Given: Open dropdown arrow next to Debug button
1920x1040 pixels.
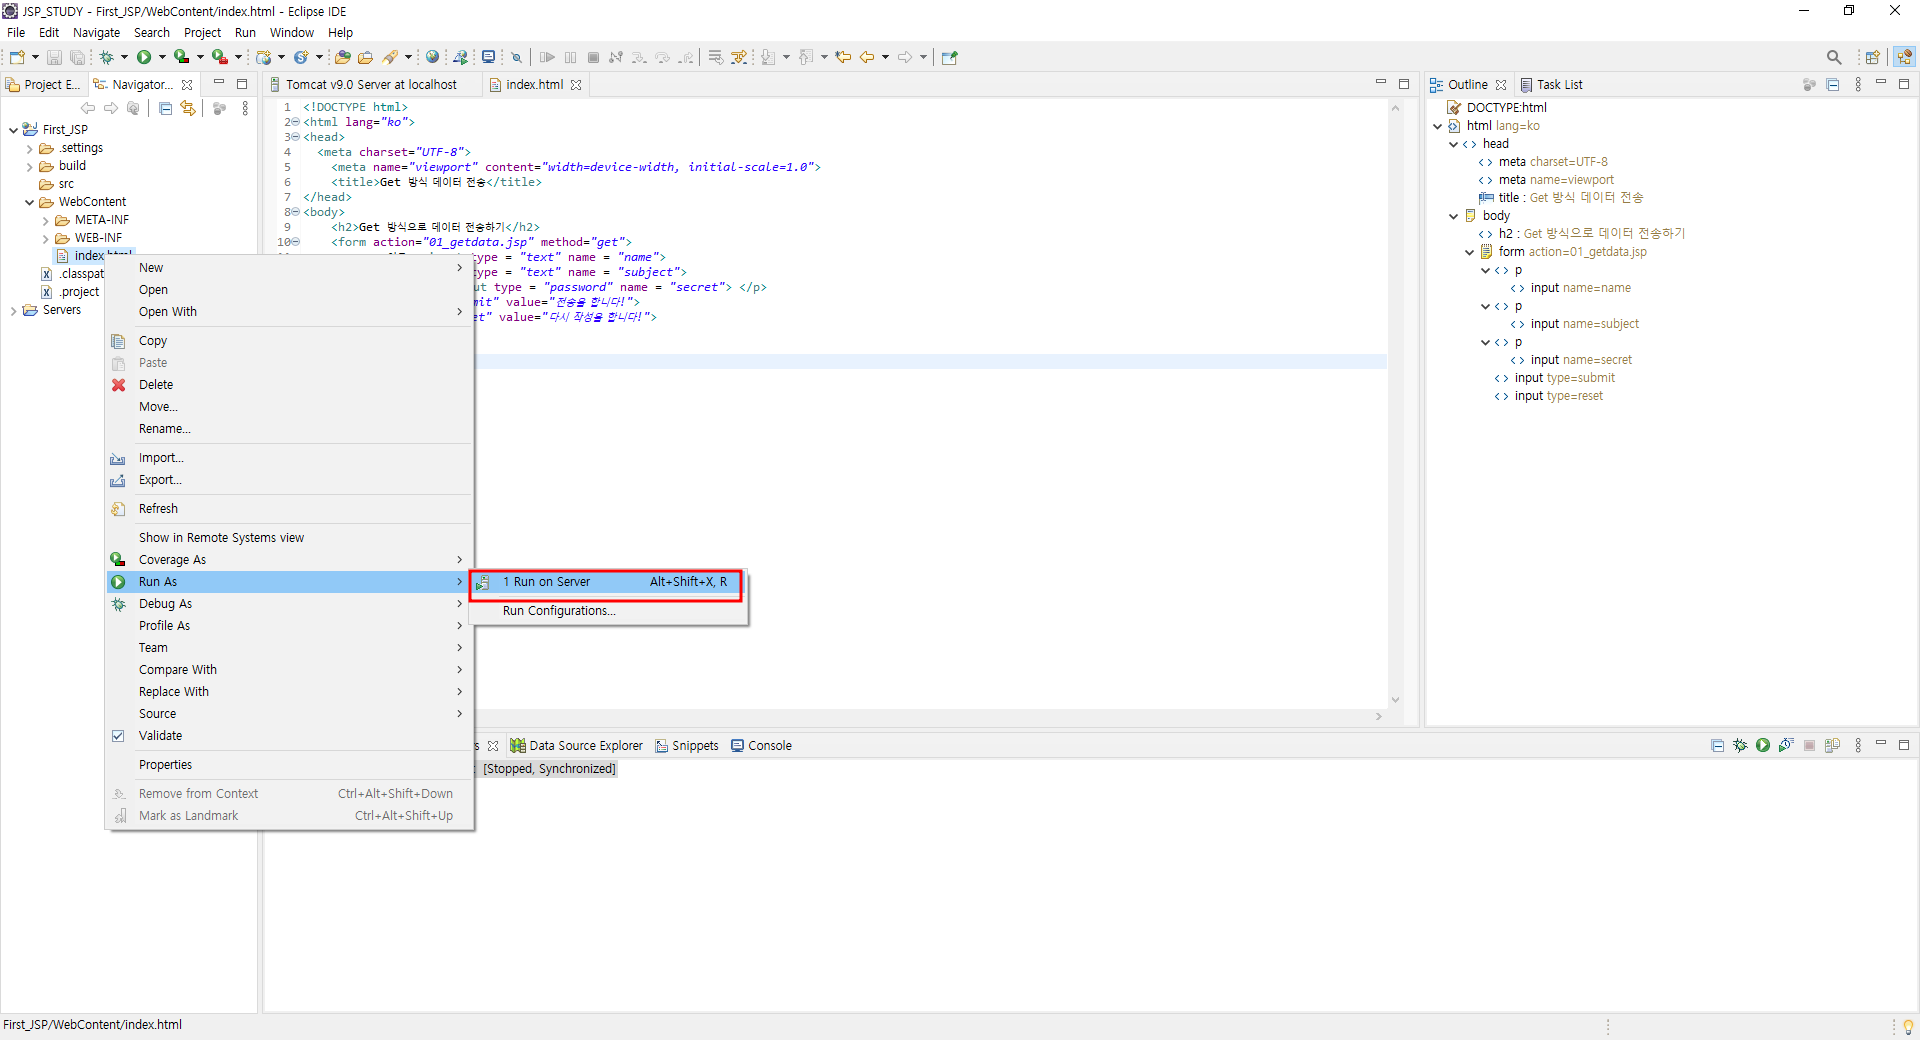Looking at the screenshot, I should click(x=124, y=57).
